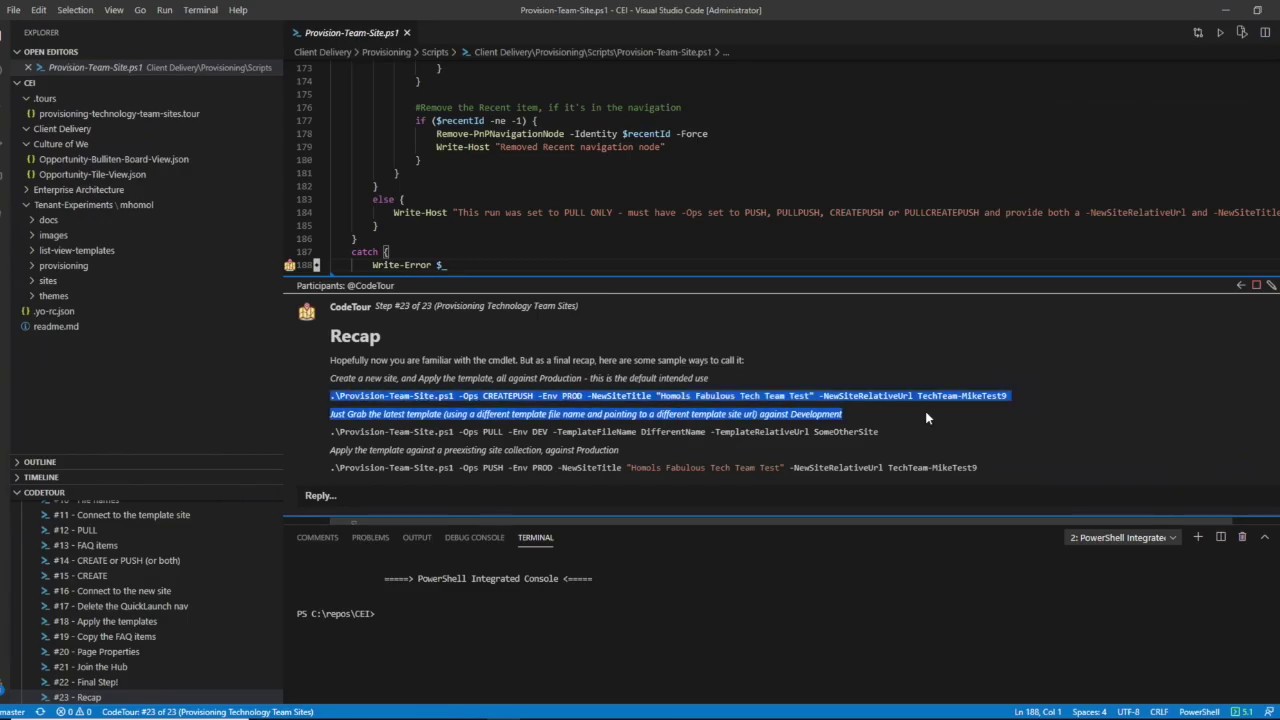Switch to the Debug Console tab
This screenshot has width=1280, height=720.
474,537
